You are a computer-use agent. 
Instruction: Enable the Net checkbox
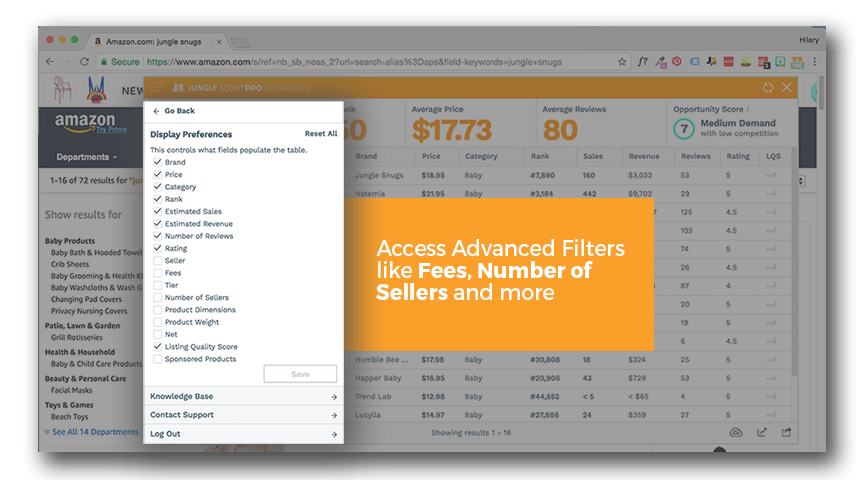pyautogui.click(x=158, y=334)
